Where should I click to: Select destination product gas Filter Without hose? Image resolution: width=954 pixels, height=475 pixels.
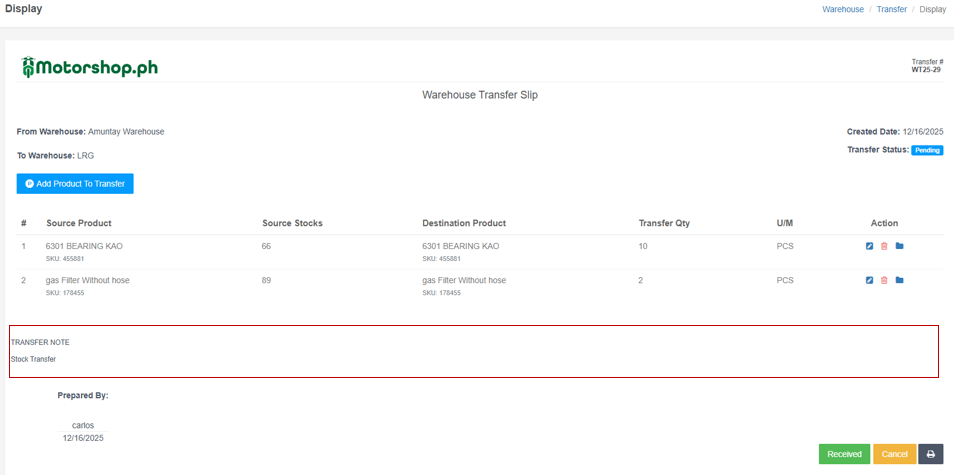point(464,280)
